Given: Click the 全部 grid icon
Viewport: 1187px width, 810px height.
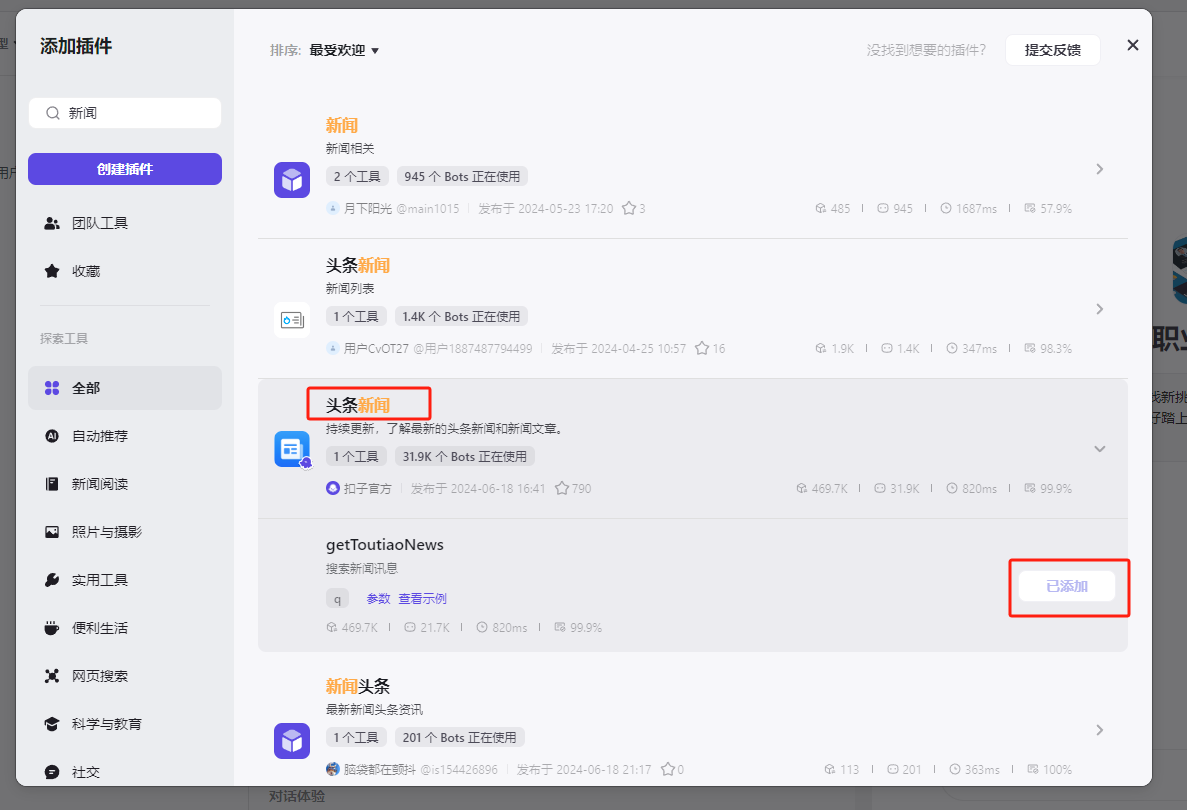Looking at the screenshot, I should (x=51, y=388).
